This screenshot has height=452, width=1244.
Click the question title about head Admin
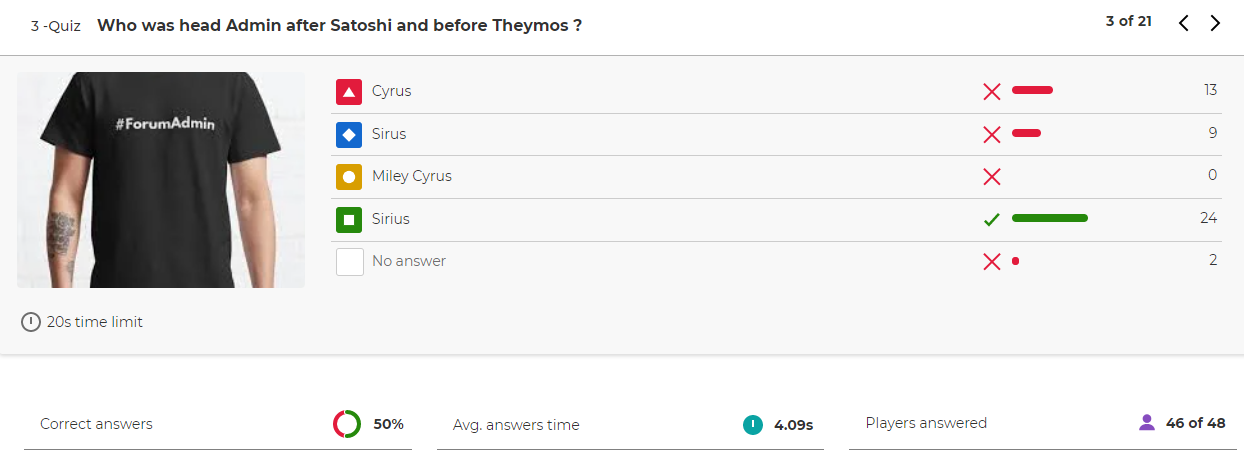click(x=340, y=25)
